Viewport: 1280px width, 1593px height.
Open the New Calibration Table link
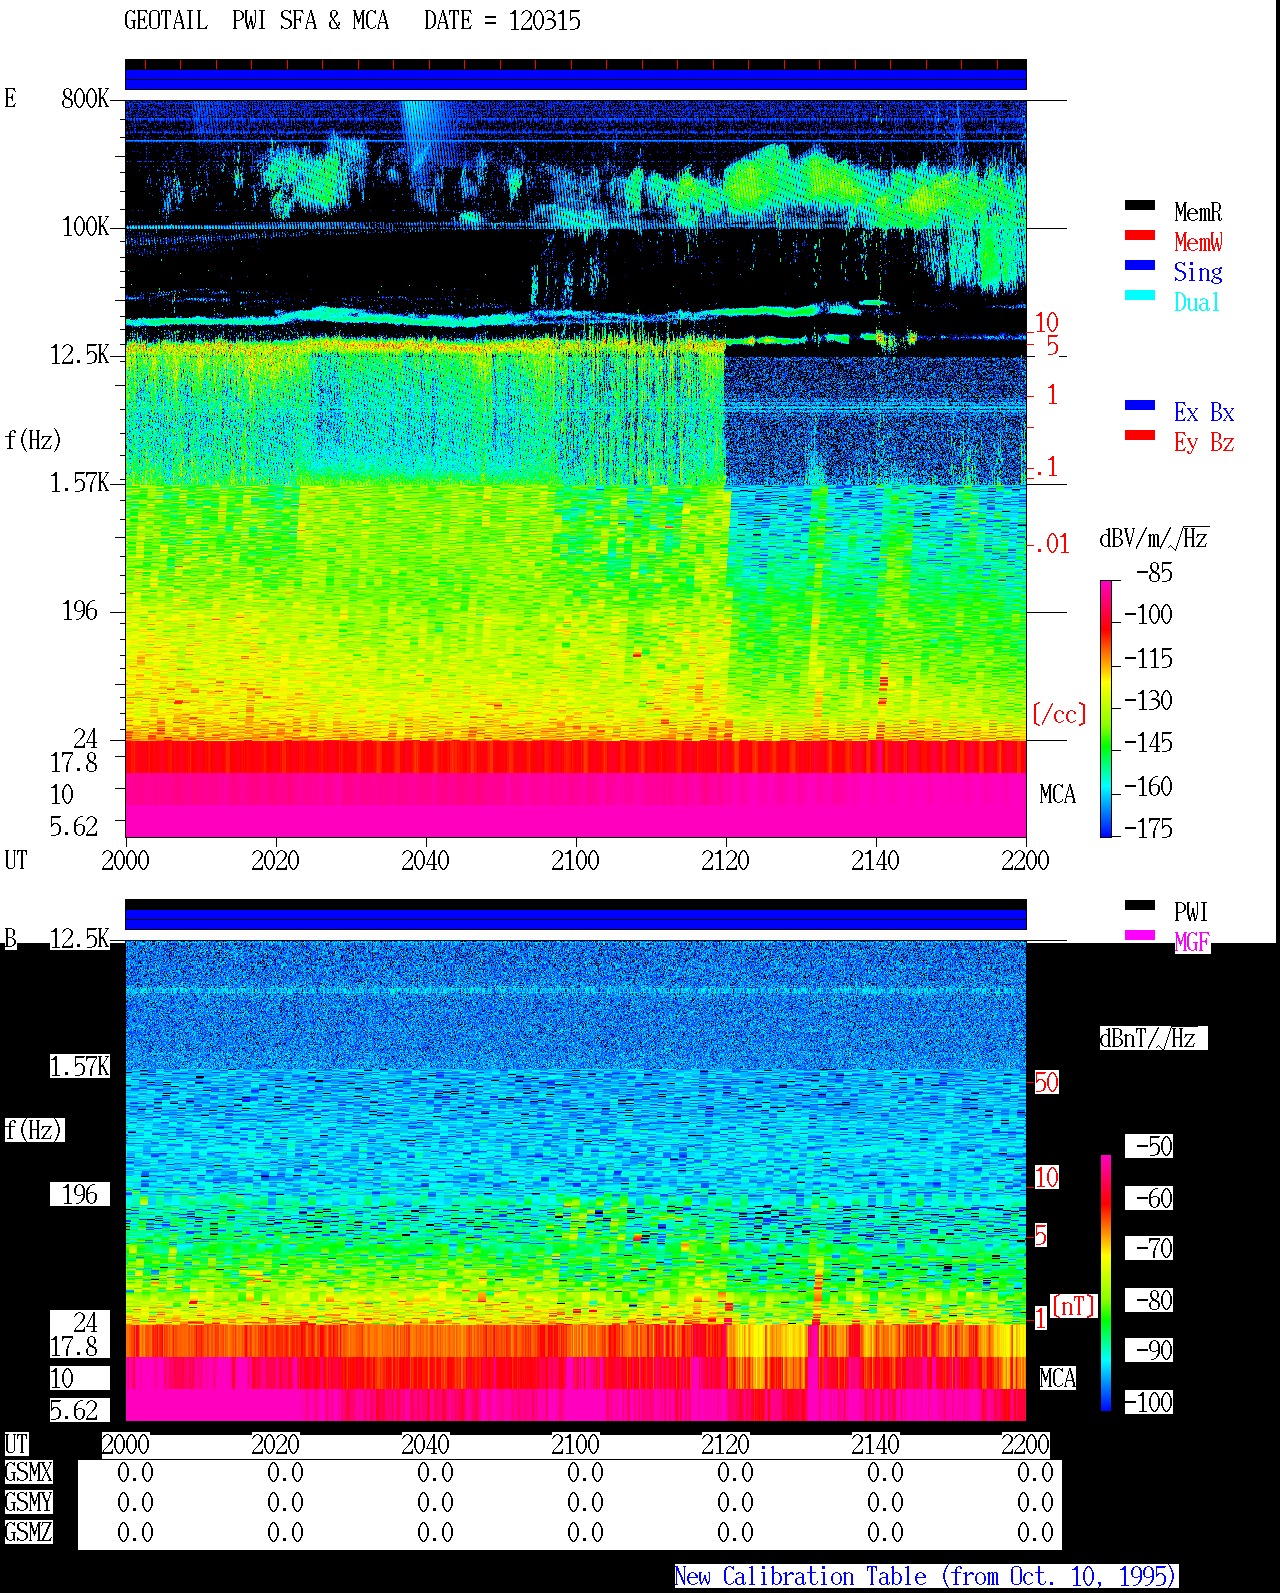[925, 1577]
